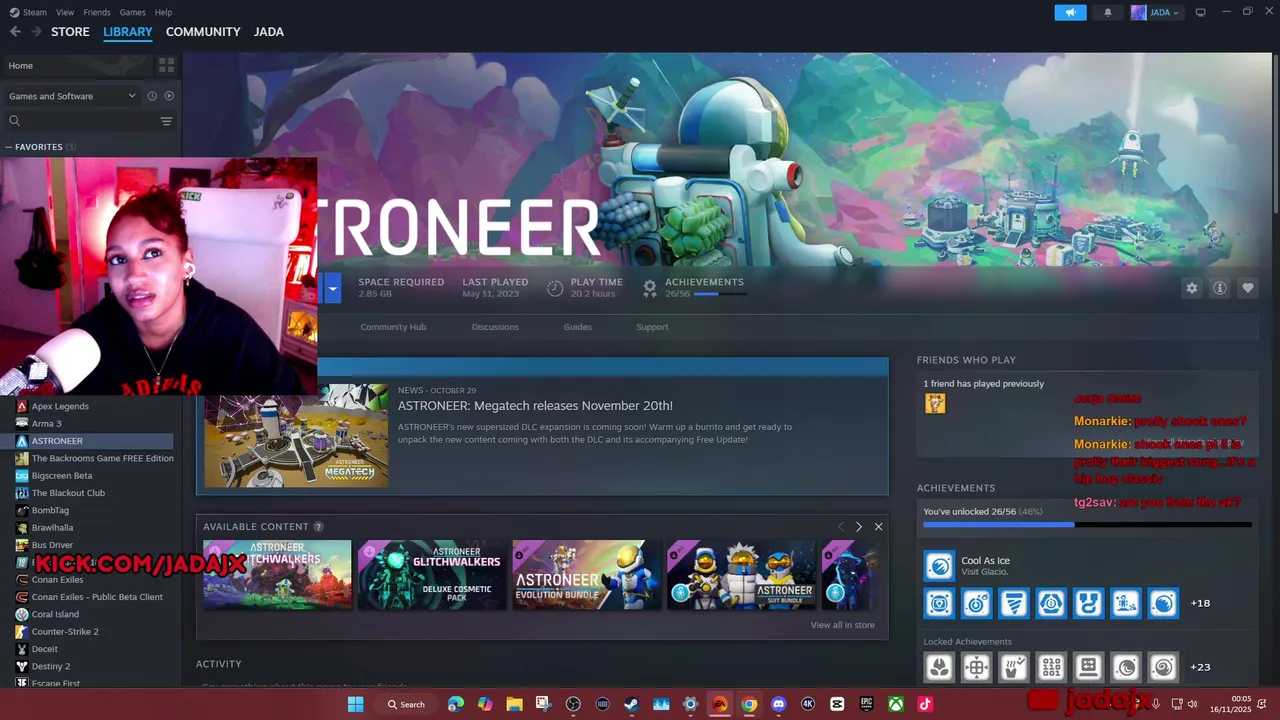Click the Home library button
The width and height of the screenshot is (1280, 720).
pos(77,65)
